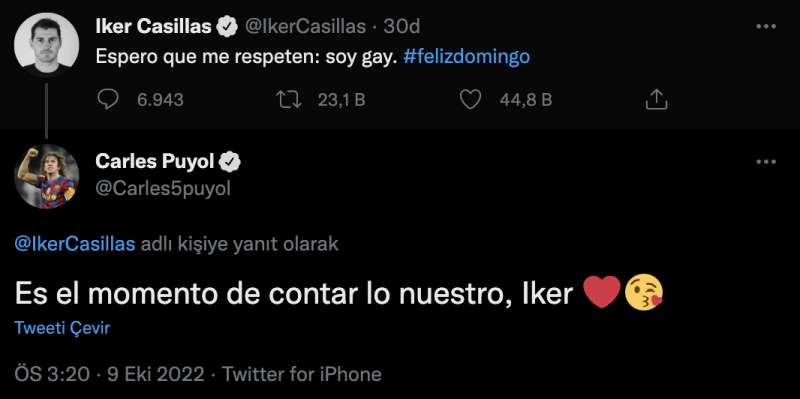Click the retweet arrows icon

288,99
